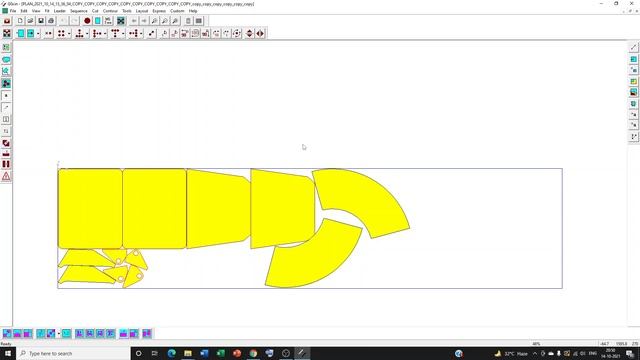Click the first cyan rectangle icon in second toolbar
The image size is (640, 360).
point(21,33)
